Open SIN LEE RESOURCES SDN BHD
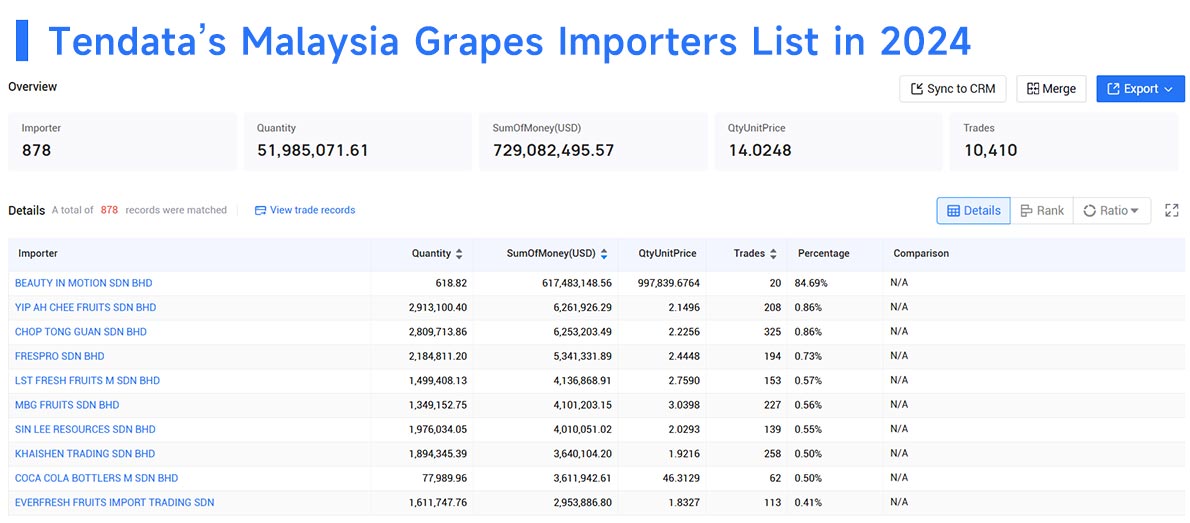 point(85,429)
